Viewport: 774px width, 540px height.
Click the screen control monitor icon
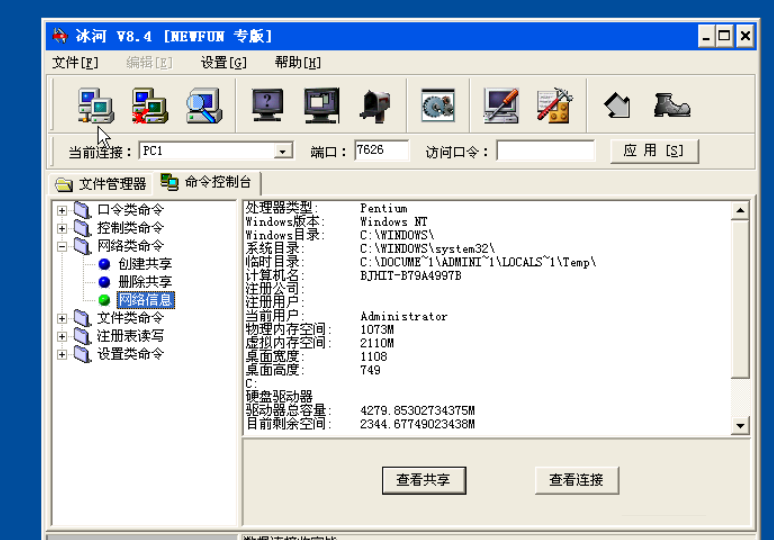coord(321,105)
